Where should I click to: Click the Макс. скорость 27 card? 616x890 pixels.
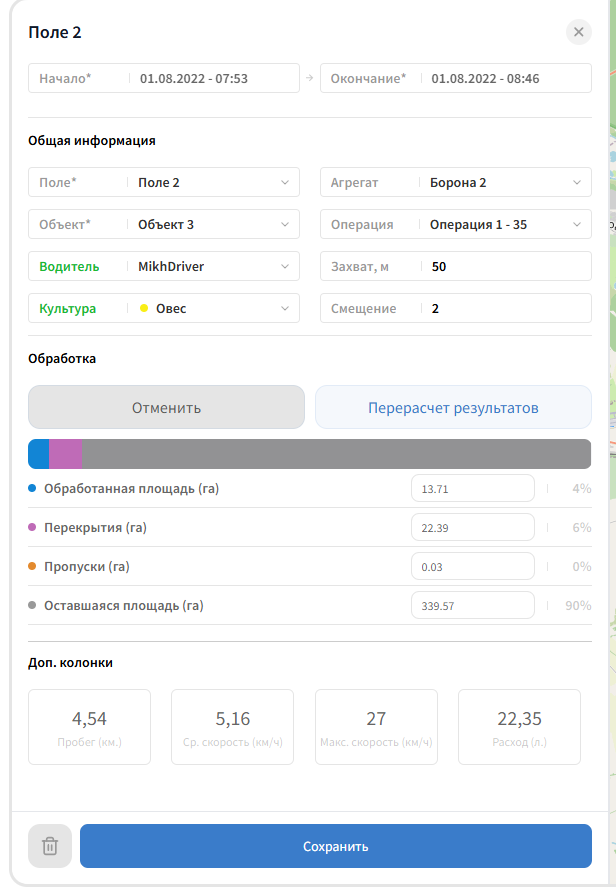(376, 727)
